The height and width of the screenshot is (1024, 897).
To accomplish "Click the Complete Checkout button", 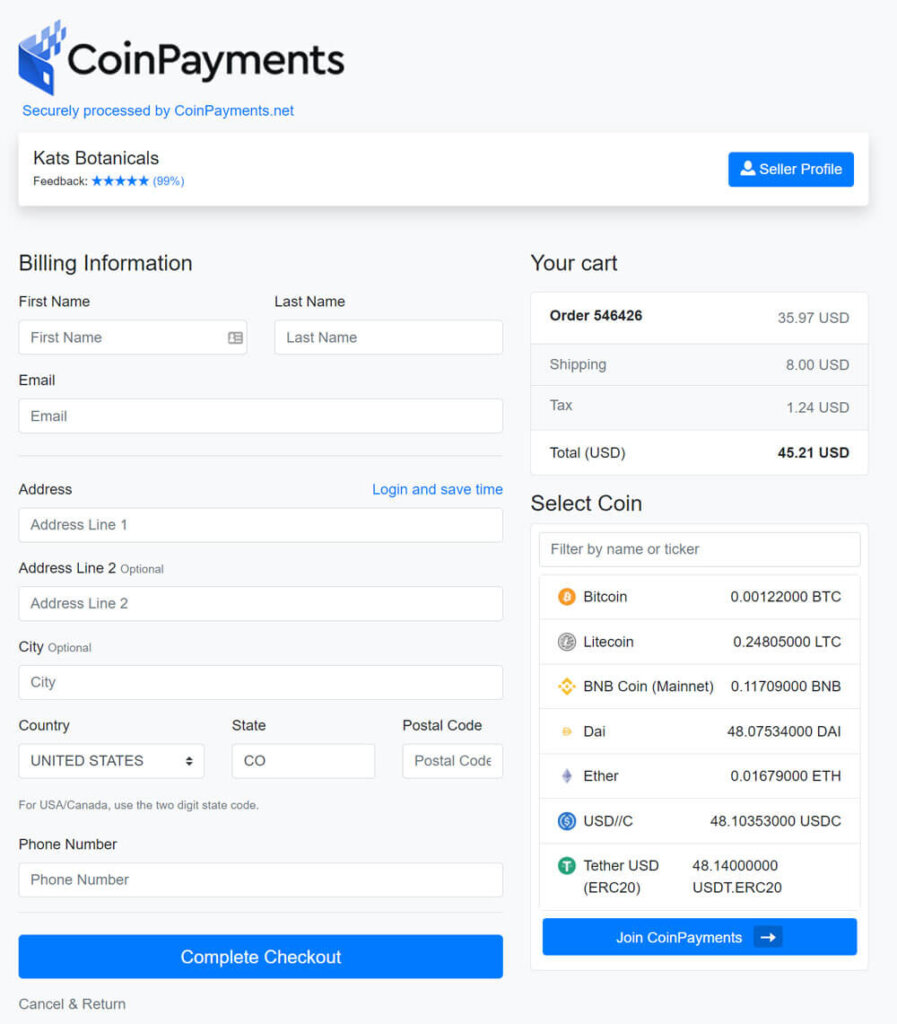I will tap(260, 957).
